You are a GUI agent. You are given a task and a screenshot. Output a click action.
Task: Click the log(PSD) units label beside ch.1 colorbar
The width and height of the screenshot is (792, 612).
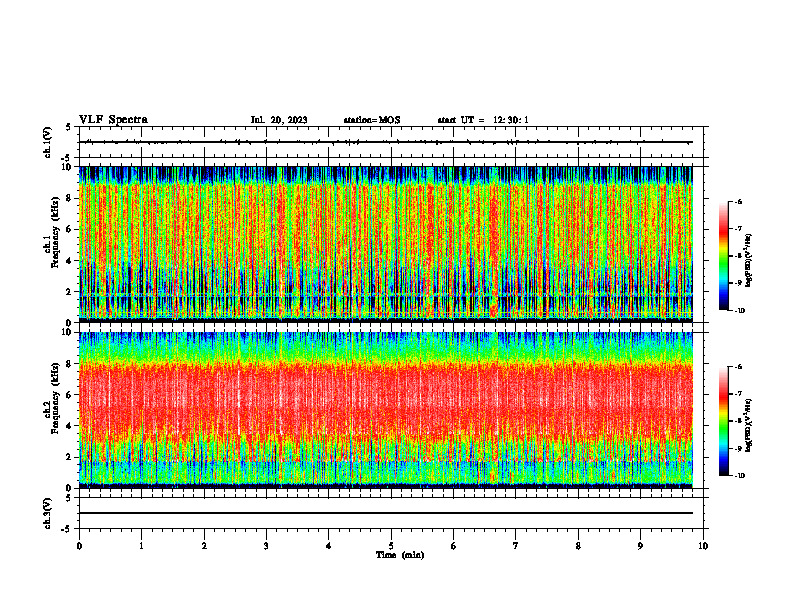pos(749,261)
